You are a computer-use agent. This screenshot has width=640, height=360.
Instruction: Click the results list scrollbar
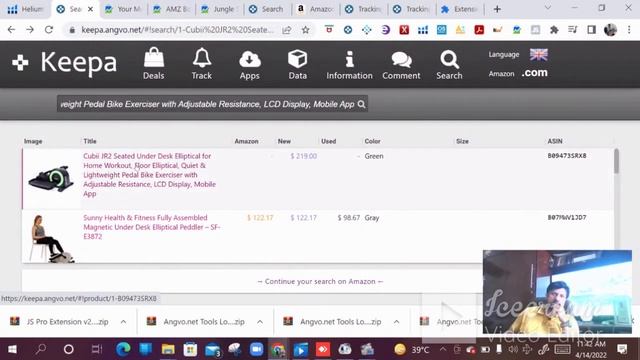(616, 161)
